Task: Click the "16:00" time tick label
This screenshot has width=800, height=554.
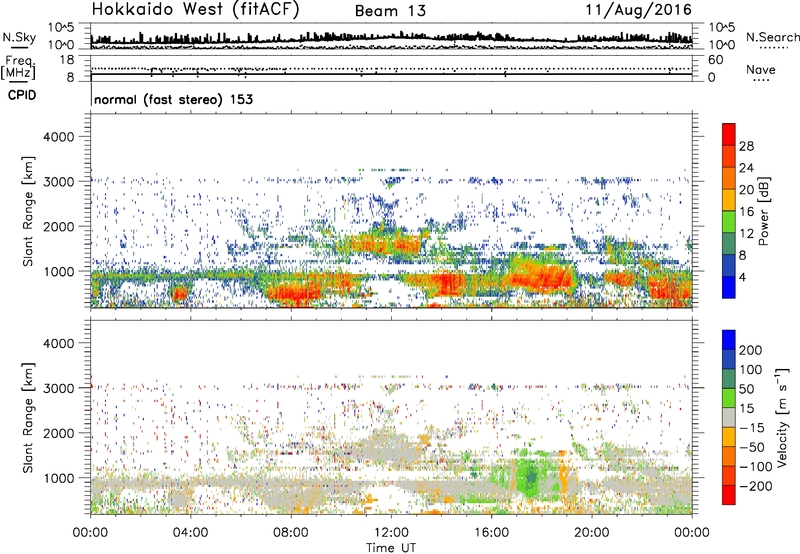Action: click(491, 532)
